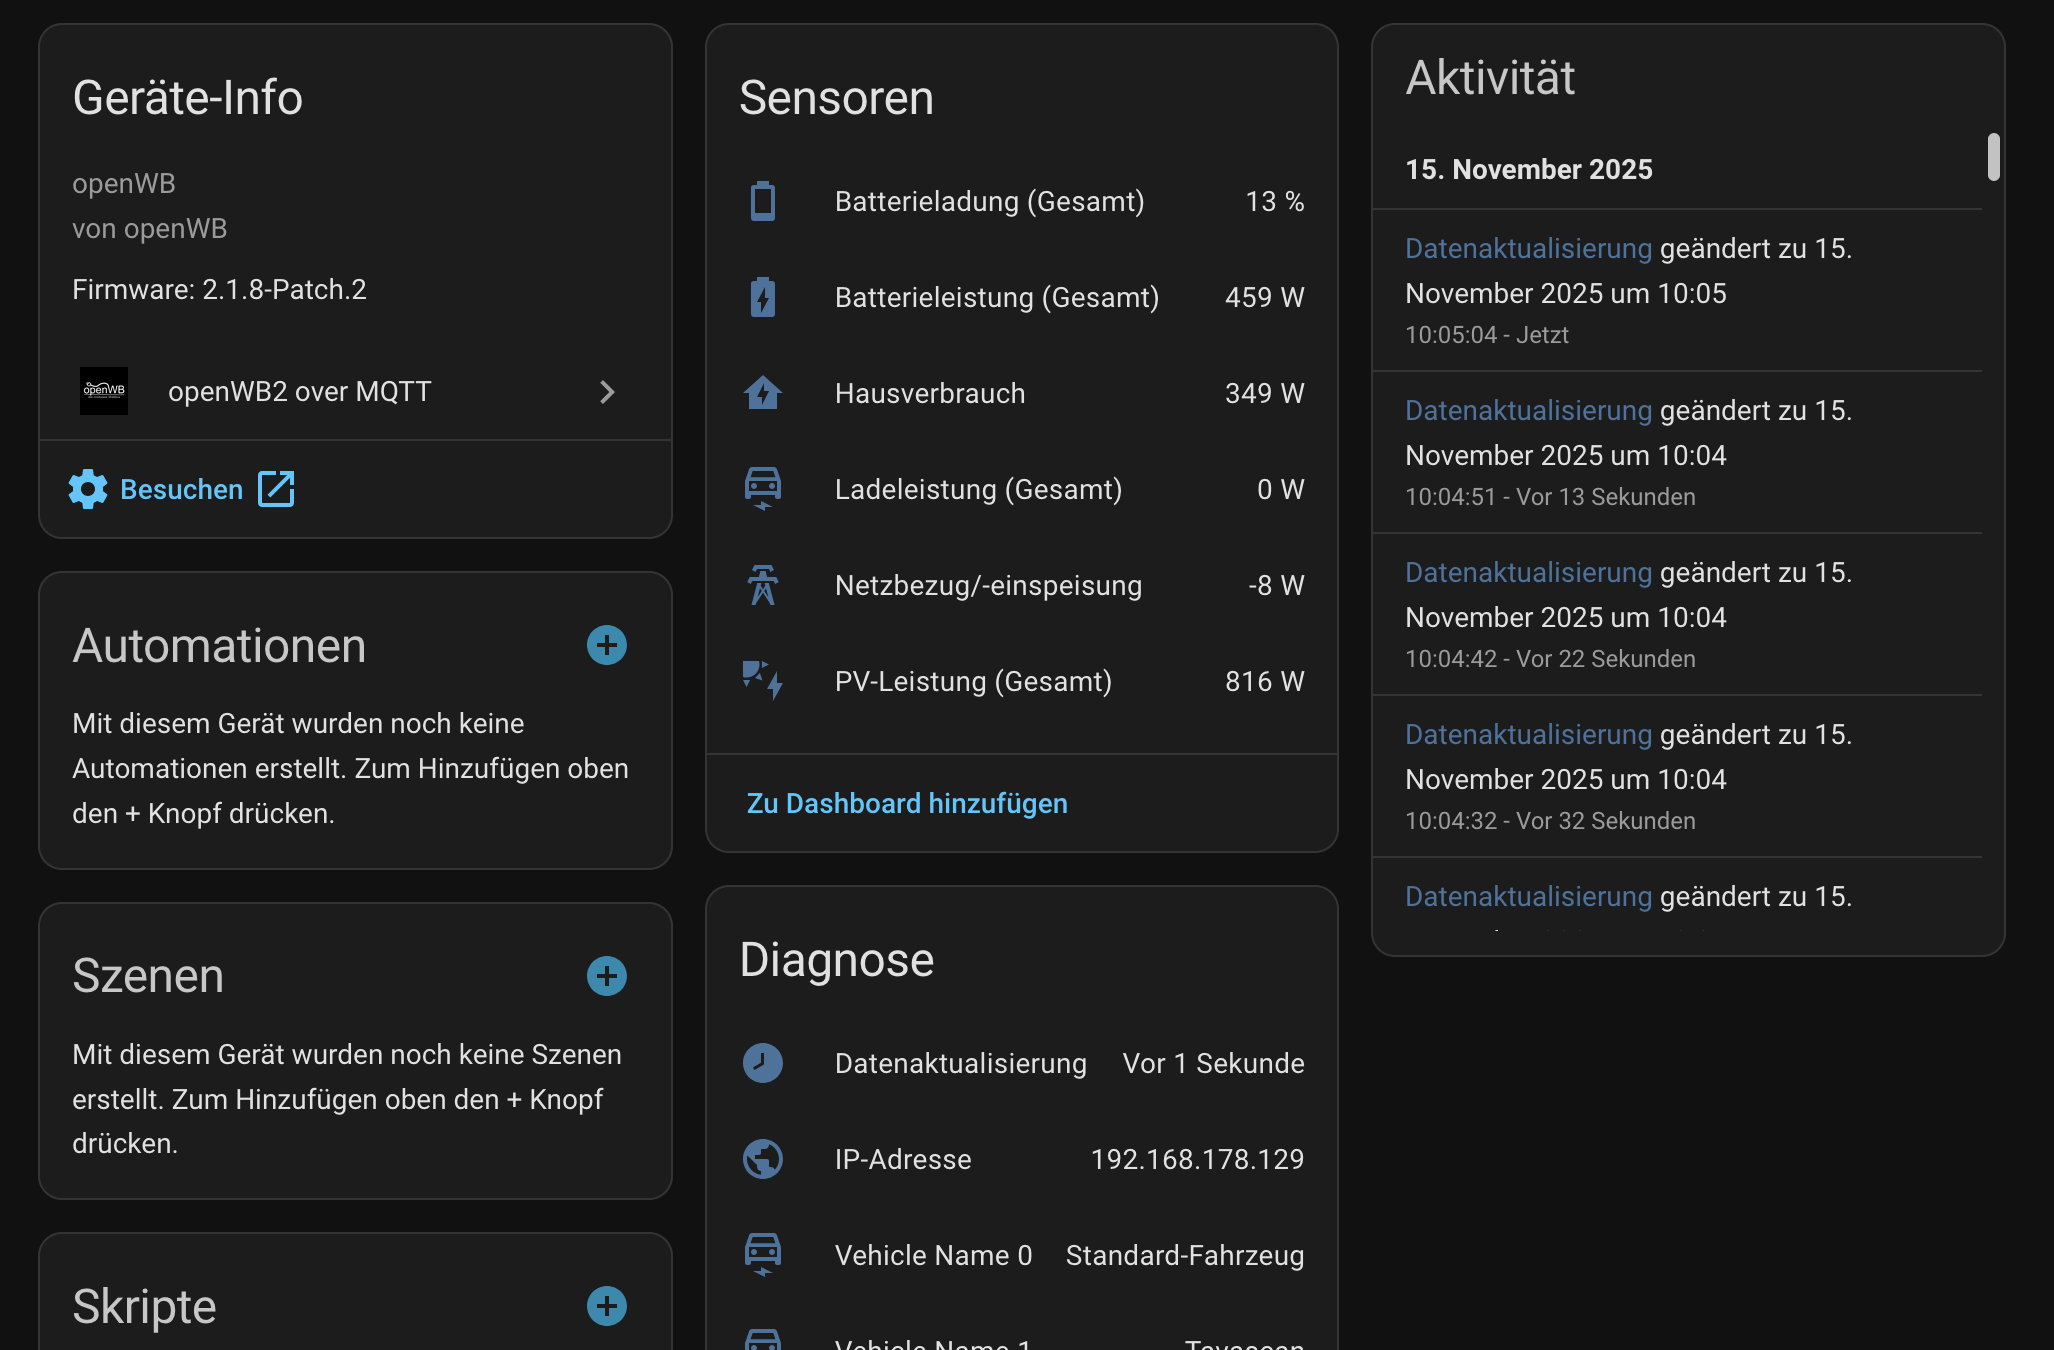Open the Besuchen device link

[182, 489]
